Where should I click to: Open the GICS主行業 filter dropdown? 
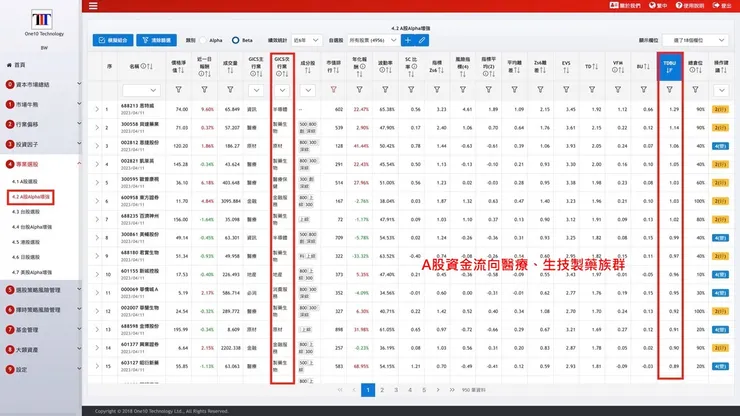[256, 90]
